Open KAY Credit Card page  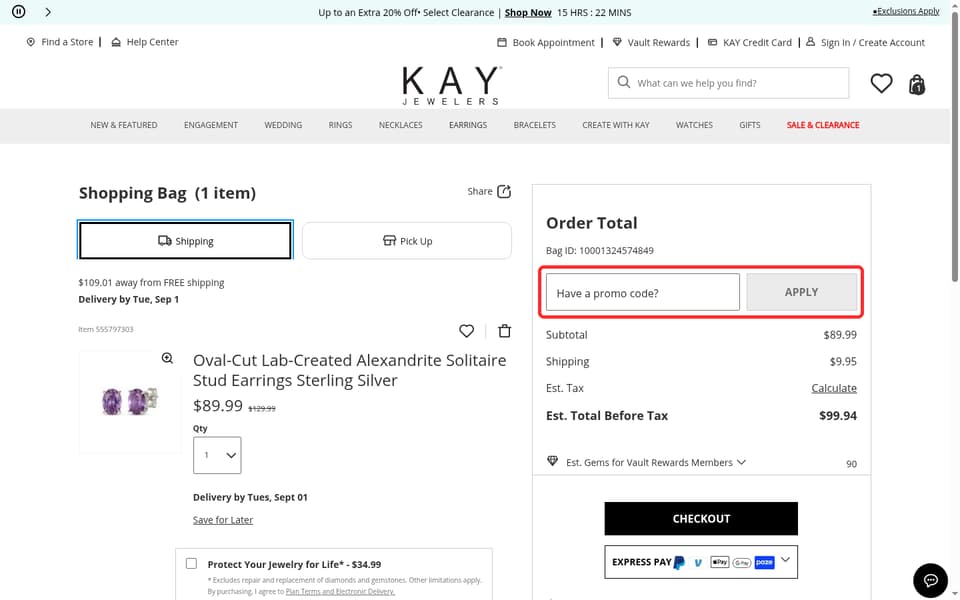(749, 42)
